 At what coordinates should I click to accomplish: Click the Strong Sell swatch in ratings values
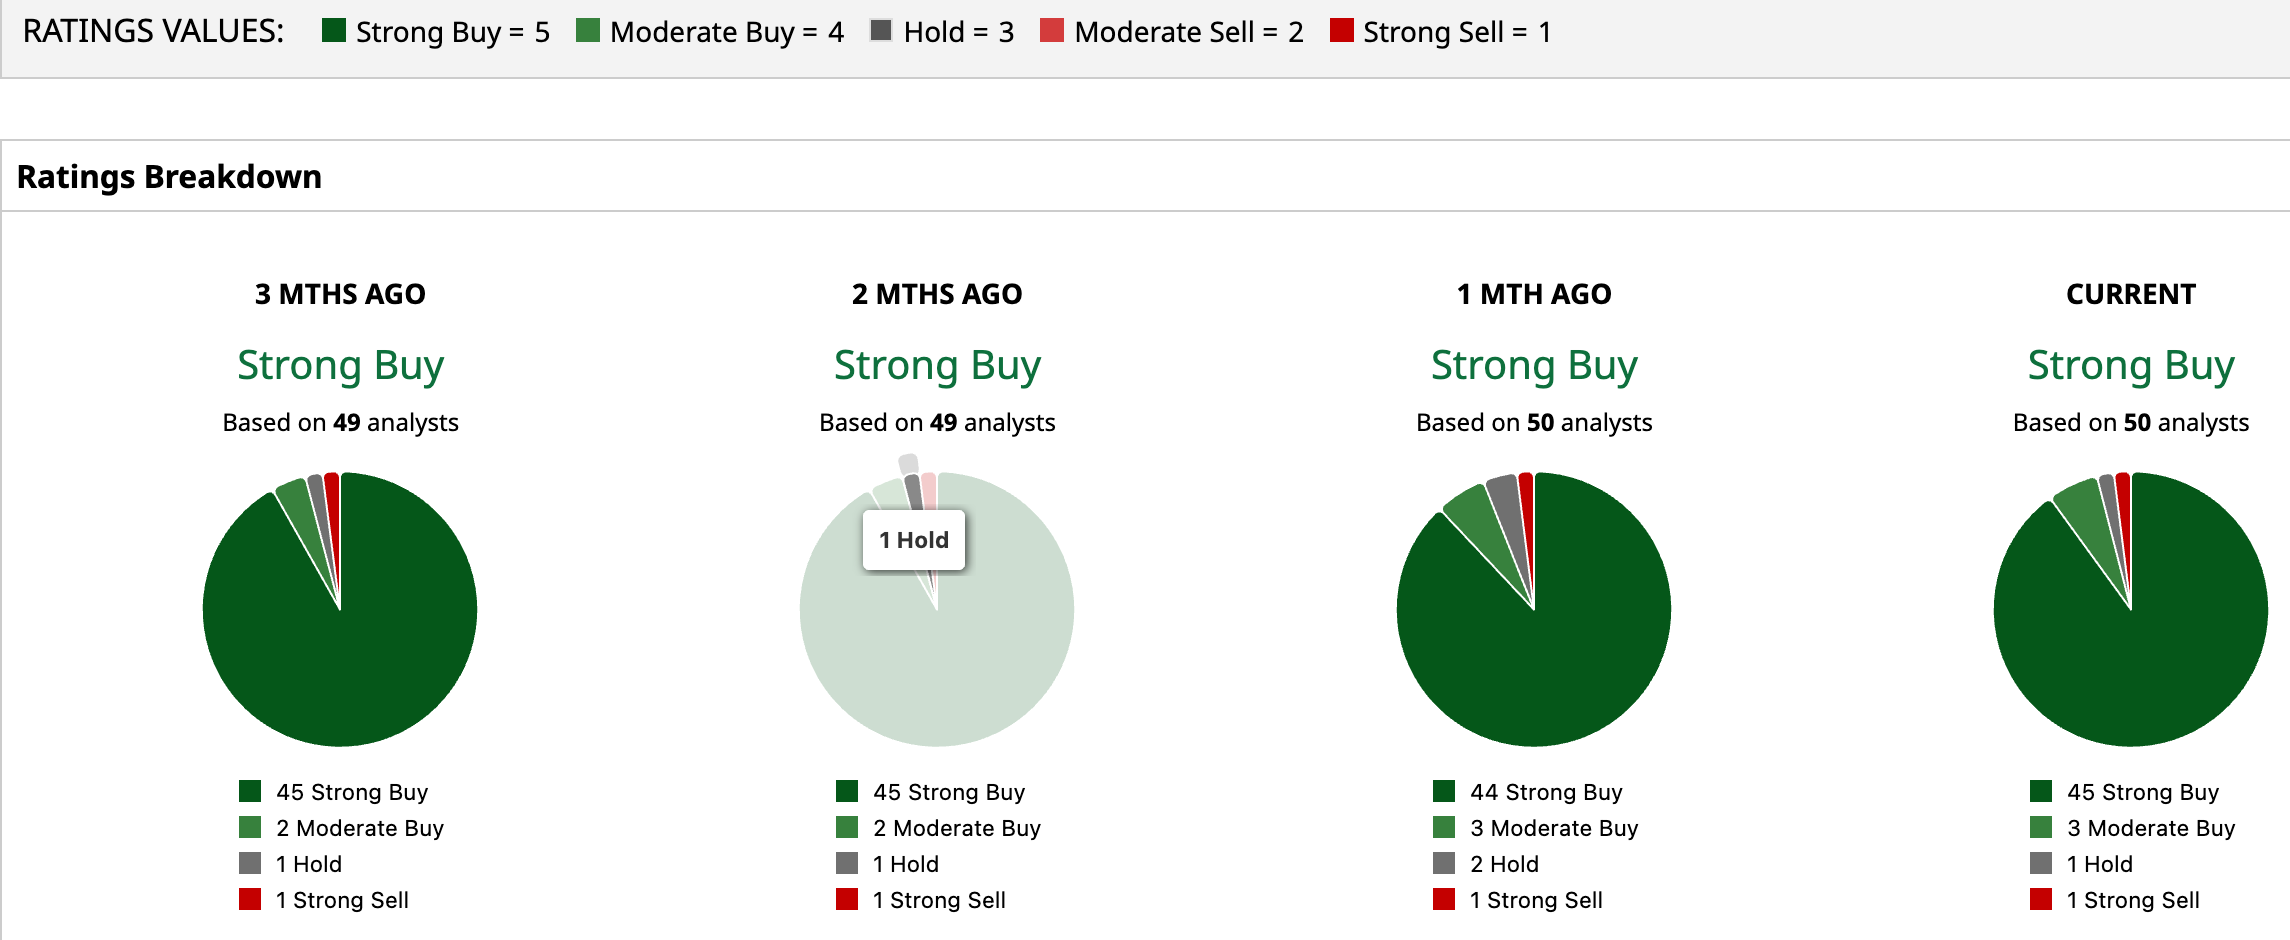(x=1341, y=31)
